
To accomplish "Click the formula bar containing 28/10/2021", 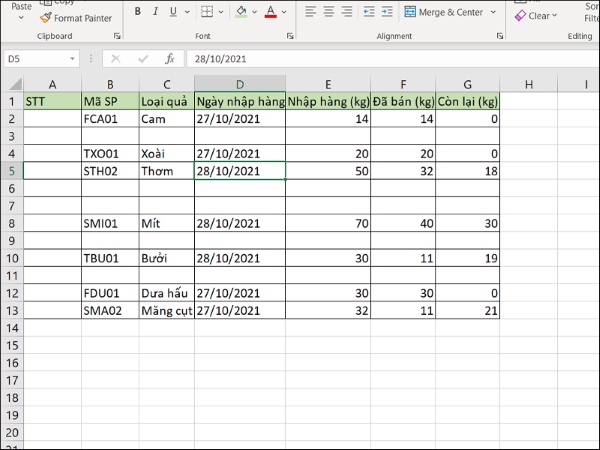I will [x=390, y=59].
